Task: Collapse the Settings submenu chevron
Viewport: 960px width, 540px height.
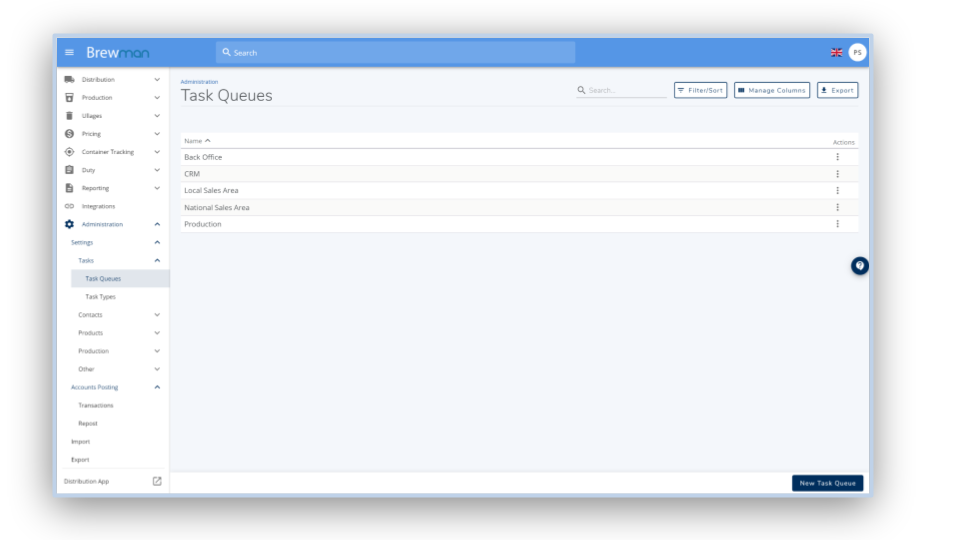Action: [157, 242]
